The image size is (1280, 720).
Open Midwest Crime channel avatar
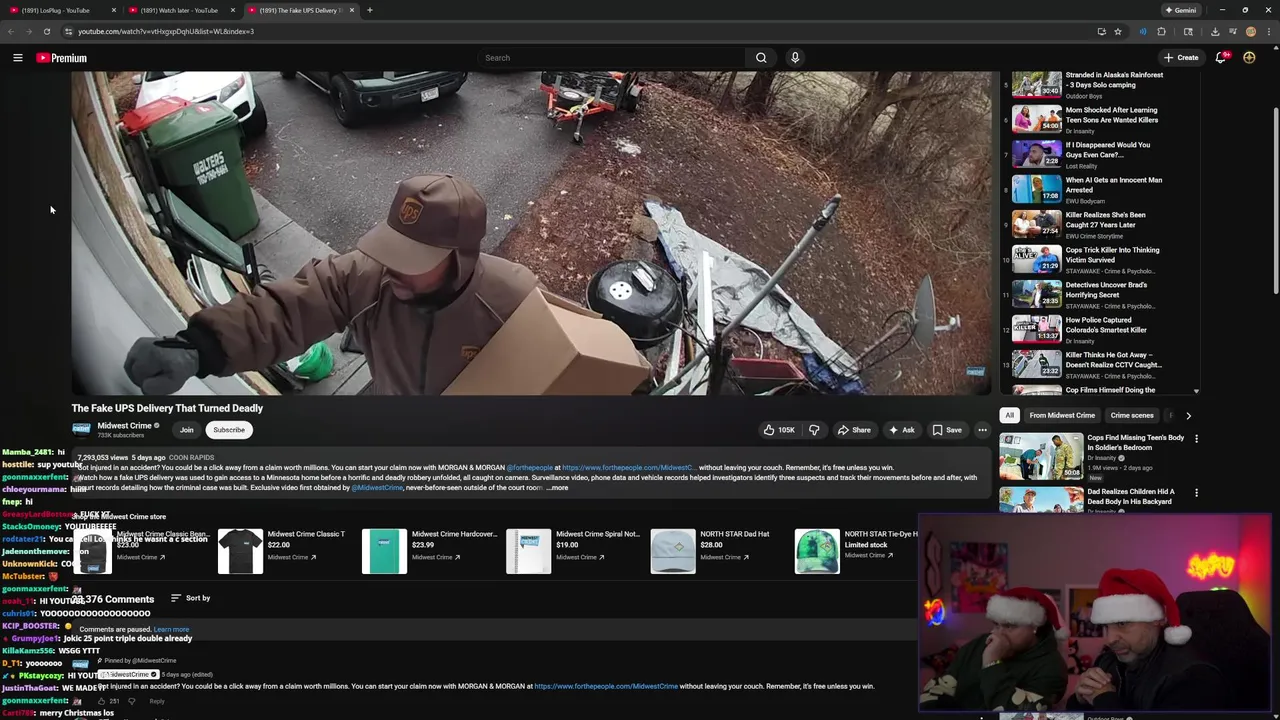[81, 429]
